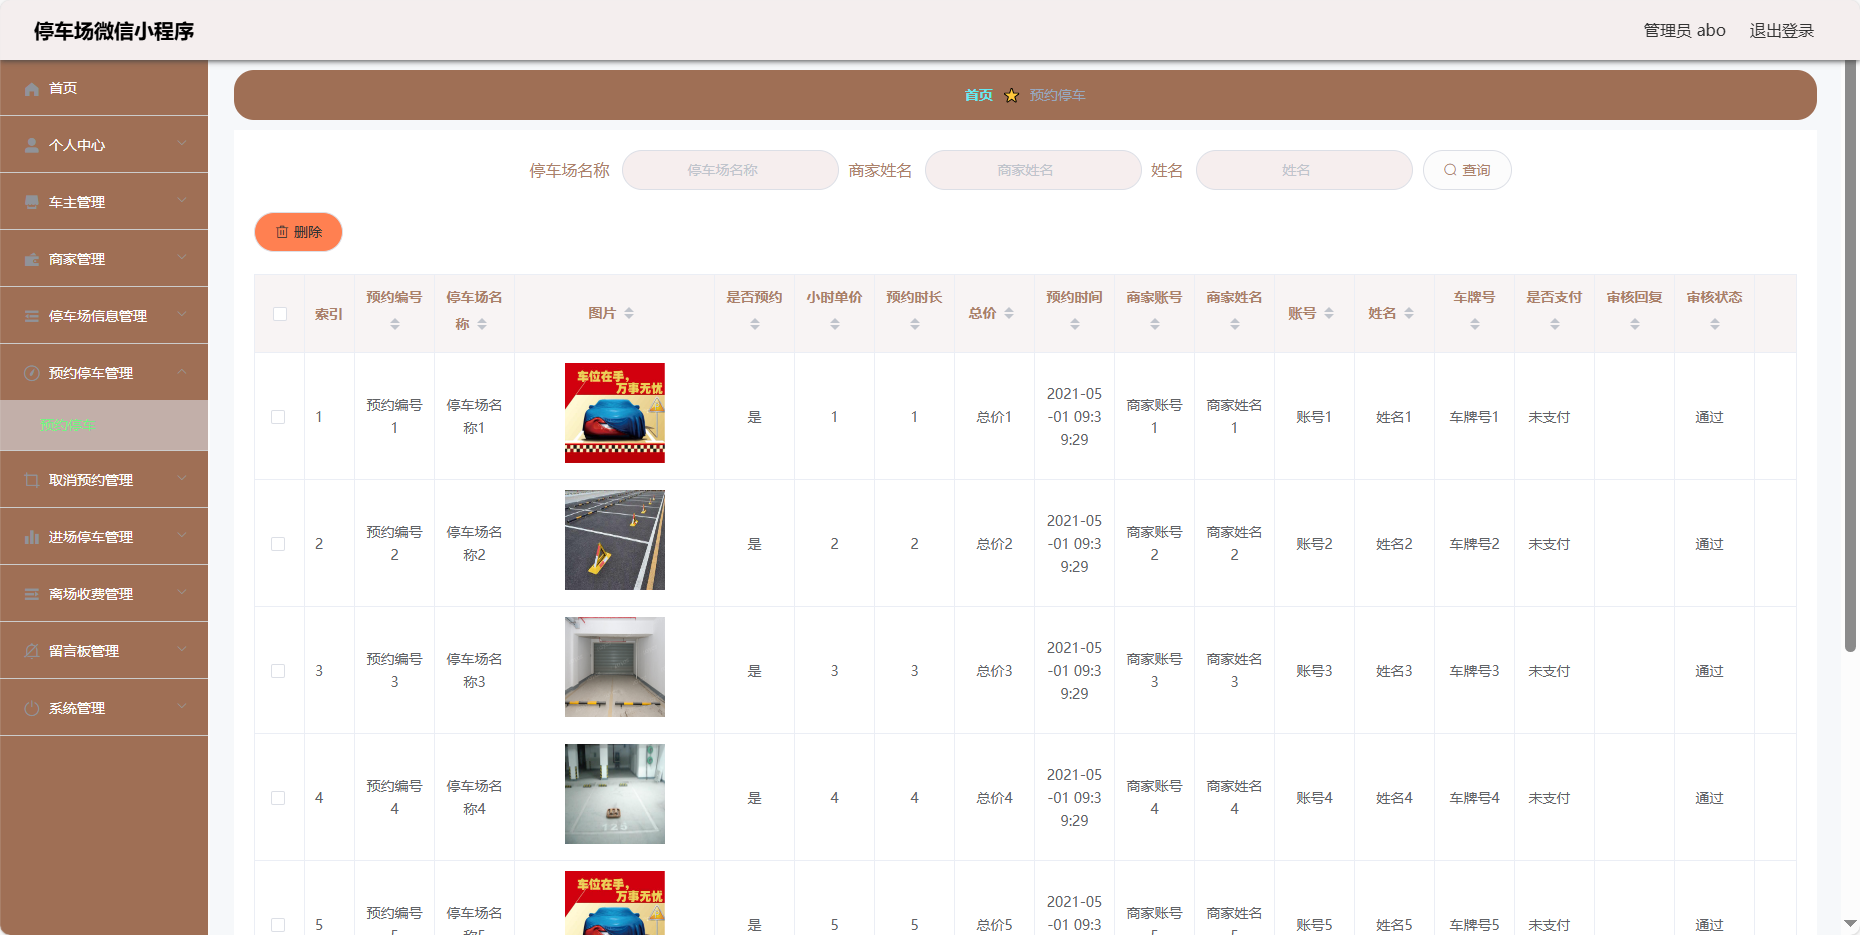The image size is (1860, 935).
Task: Focus the 停车场名称 search input
Action: [x=730, y=170]
